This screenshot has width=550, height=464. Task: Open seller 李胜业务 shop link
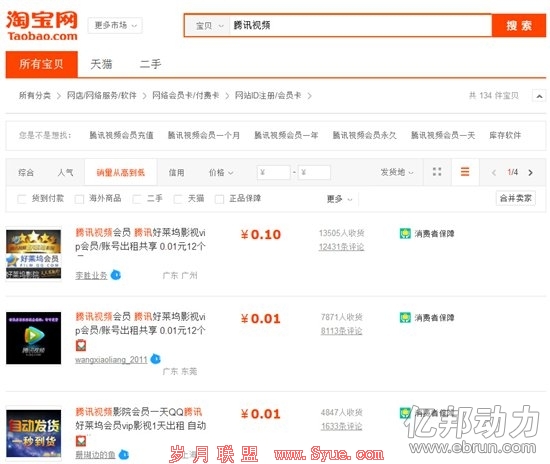[91, 276]
